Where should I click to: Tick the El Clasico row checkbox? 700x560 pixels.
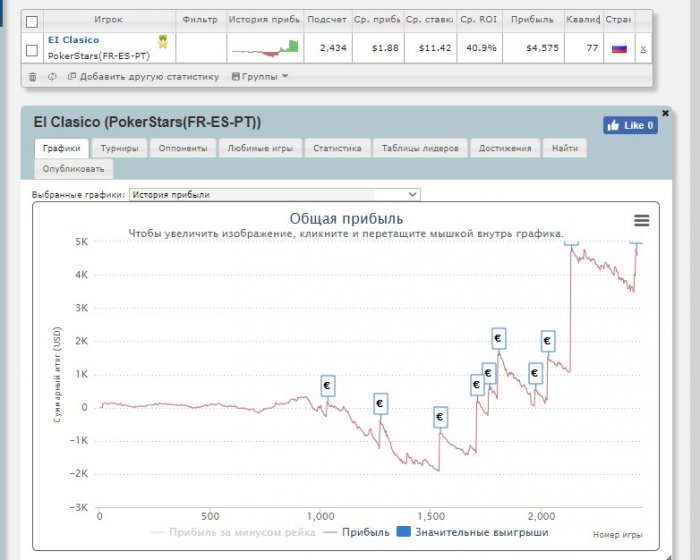tap(32, 50)
